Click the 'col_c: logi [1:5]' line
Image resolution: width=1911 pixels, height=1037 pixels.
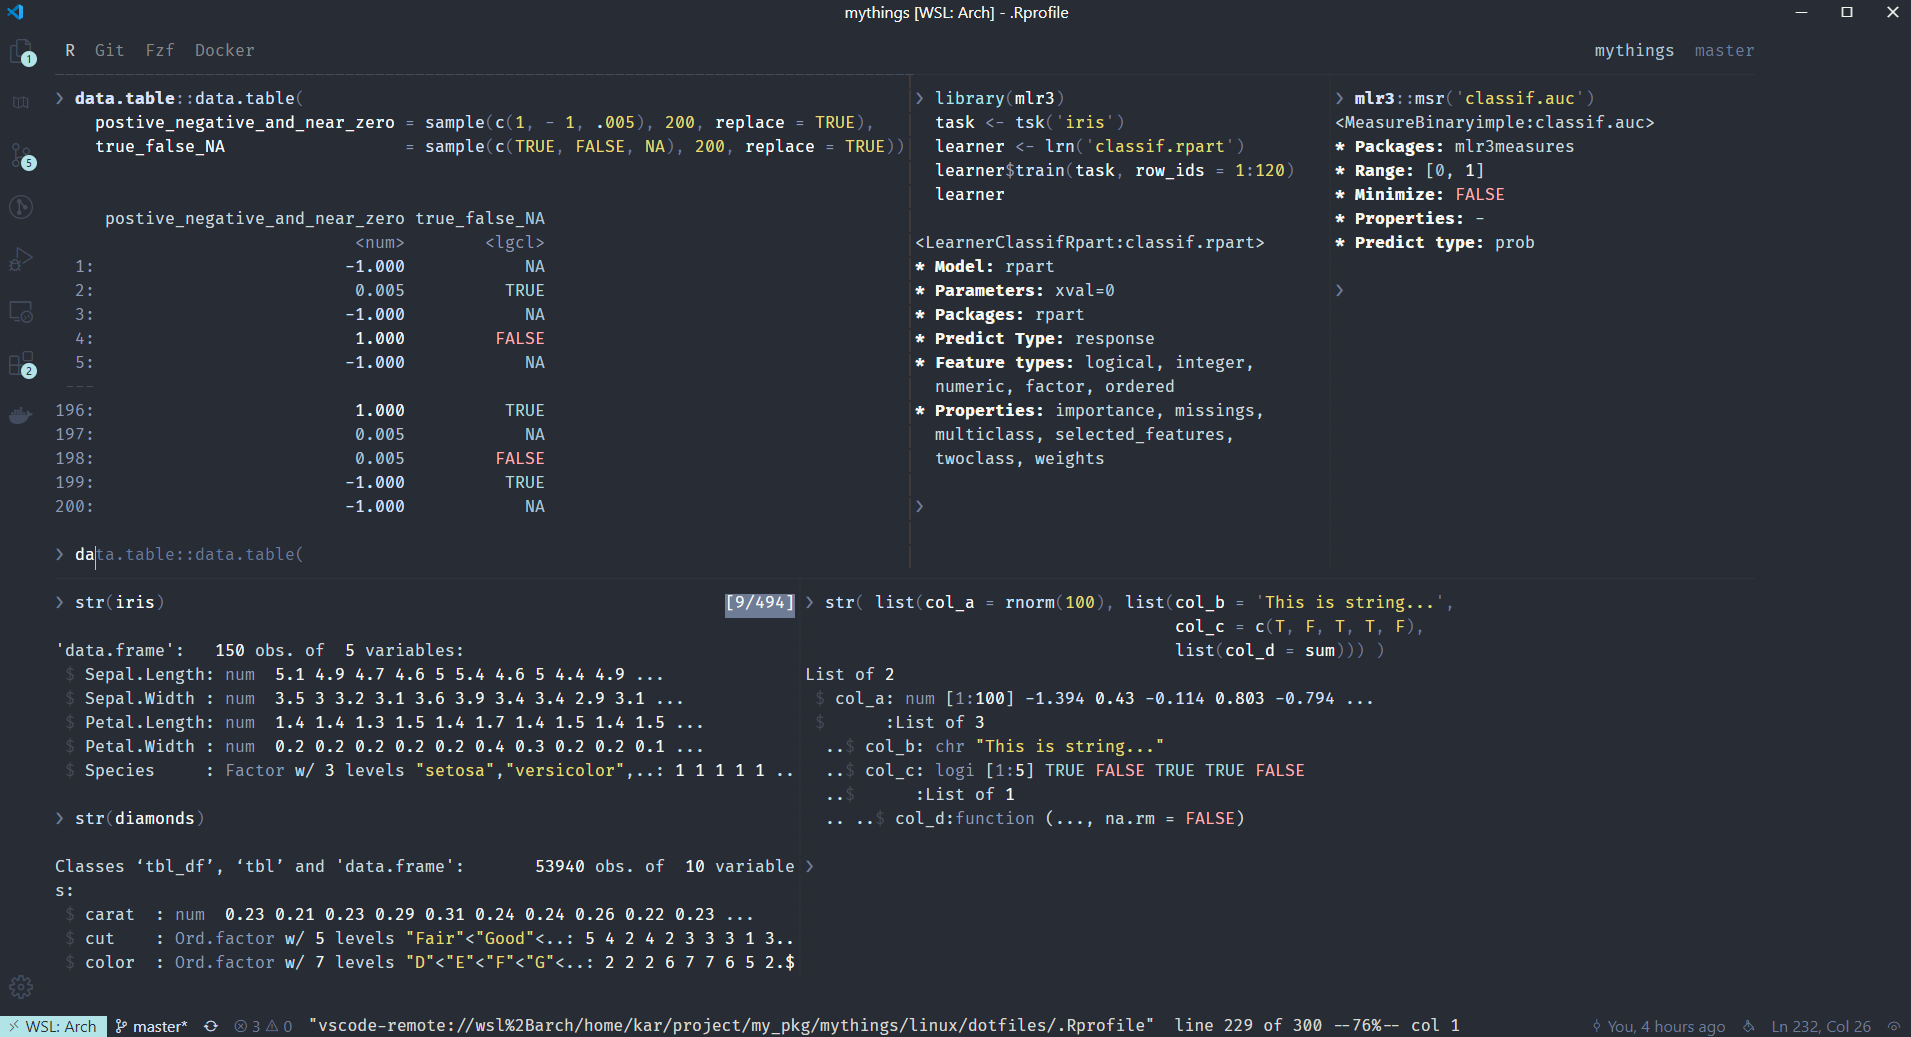tap(1065, 770)
